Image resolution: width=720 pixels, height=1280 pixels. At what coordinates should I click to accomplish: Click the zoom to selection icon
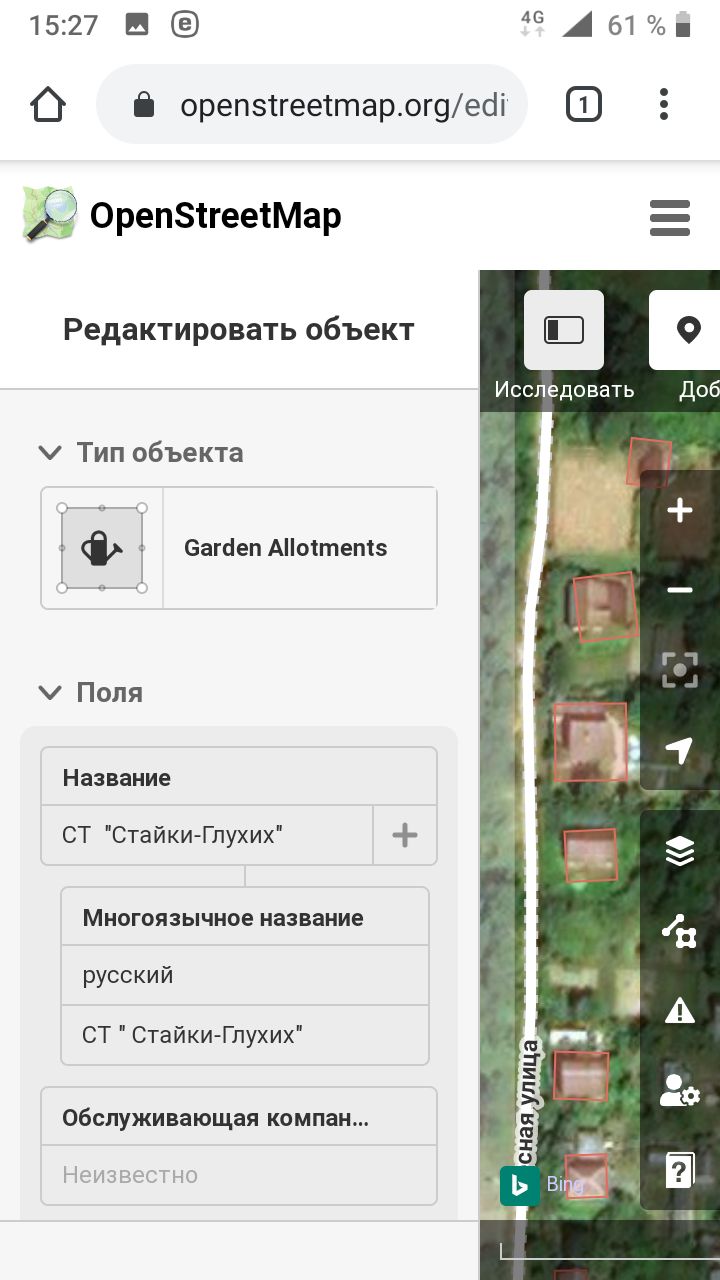coord(680,670)
